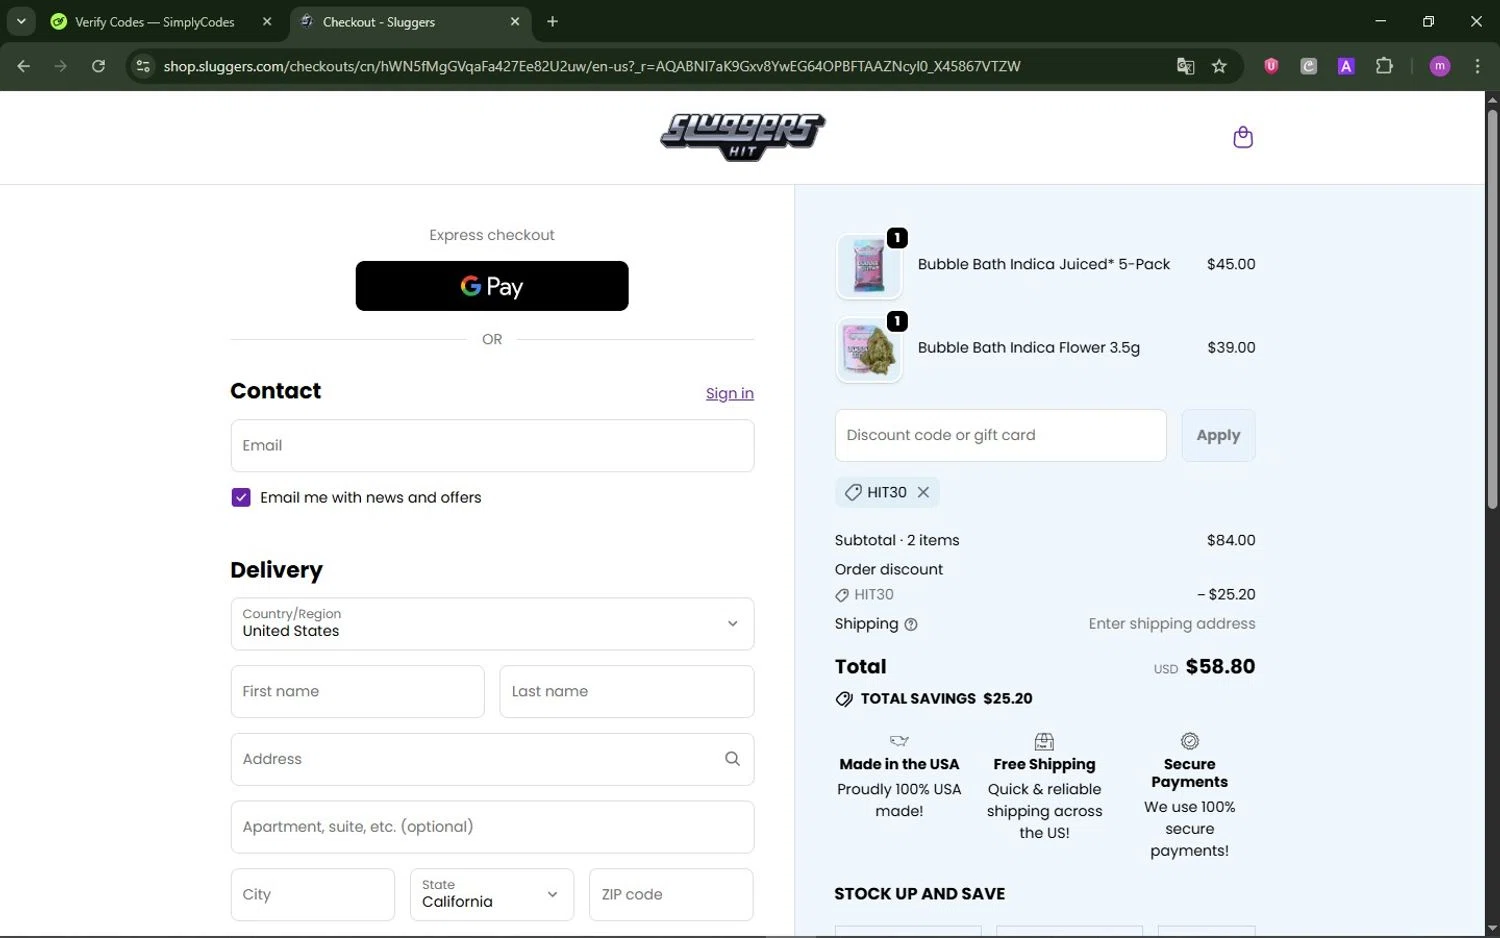This screenshot has height=938, width=1500.
Task: Click the total amount '$58.80'
Action: coord(1220,666)
